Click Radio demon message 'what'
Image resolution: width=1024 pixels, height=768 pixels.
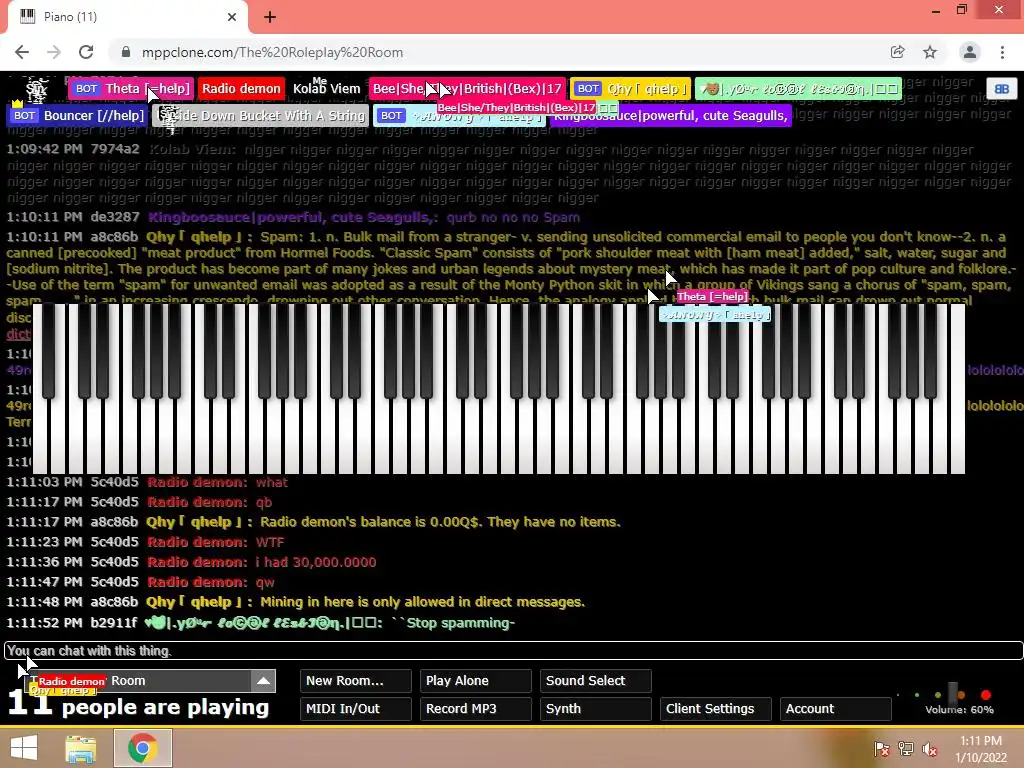click(272, 483)
